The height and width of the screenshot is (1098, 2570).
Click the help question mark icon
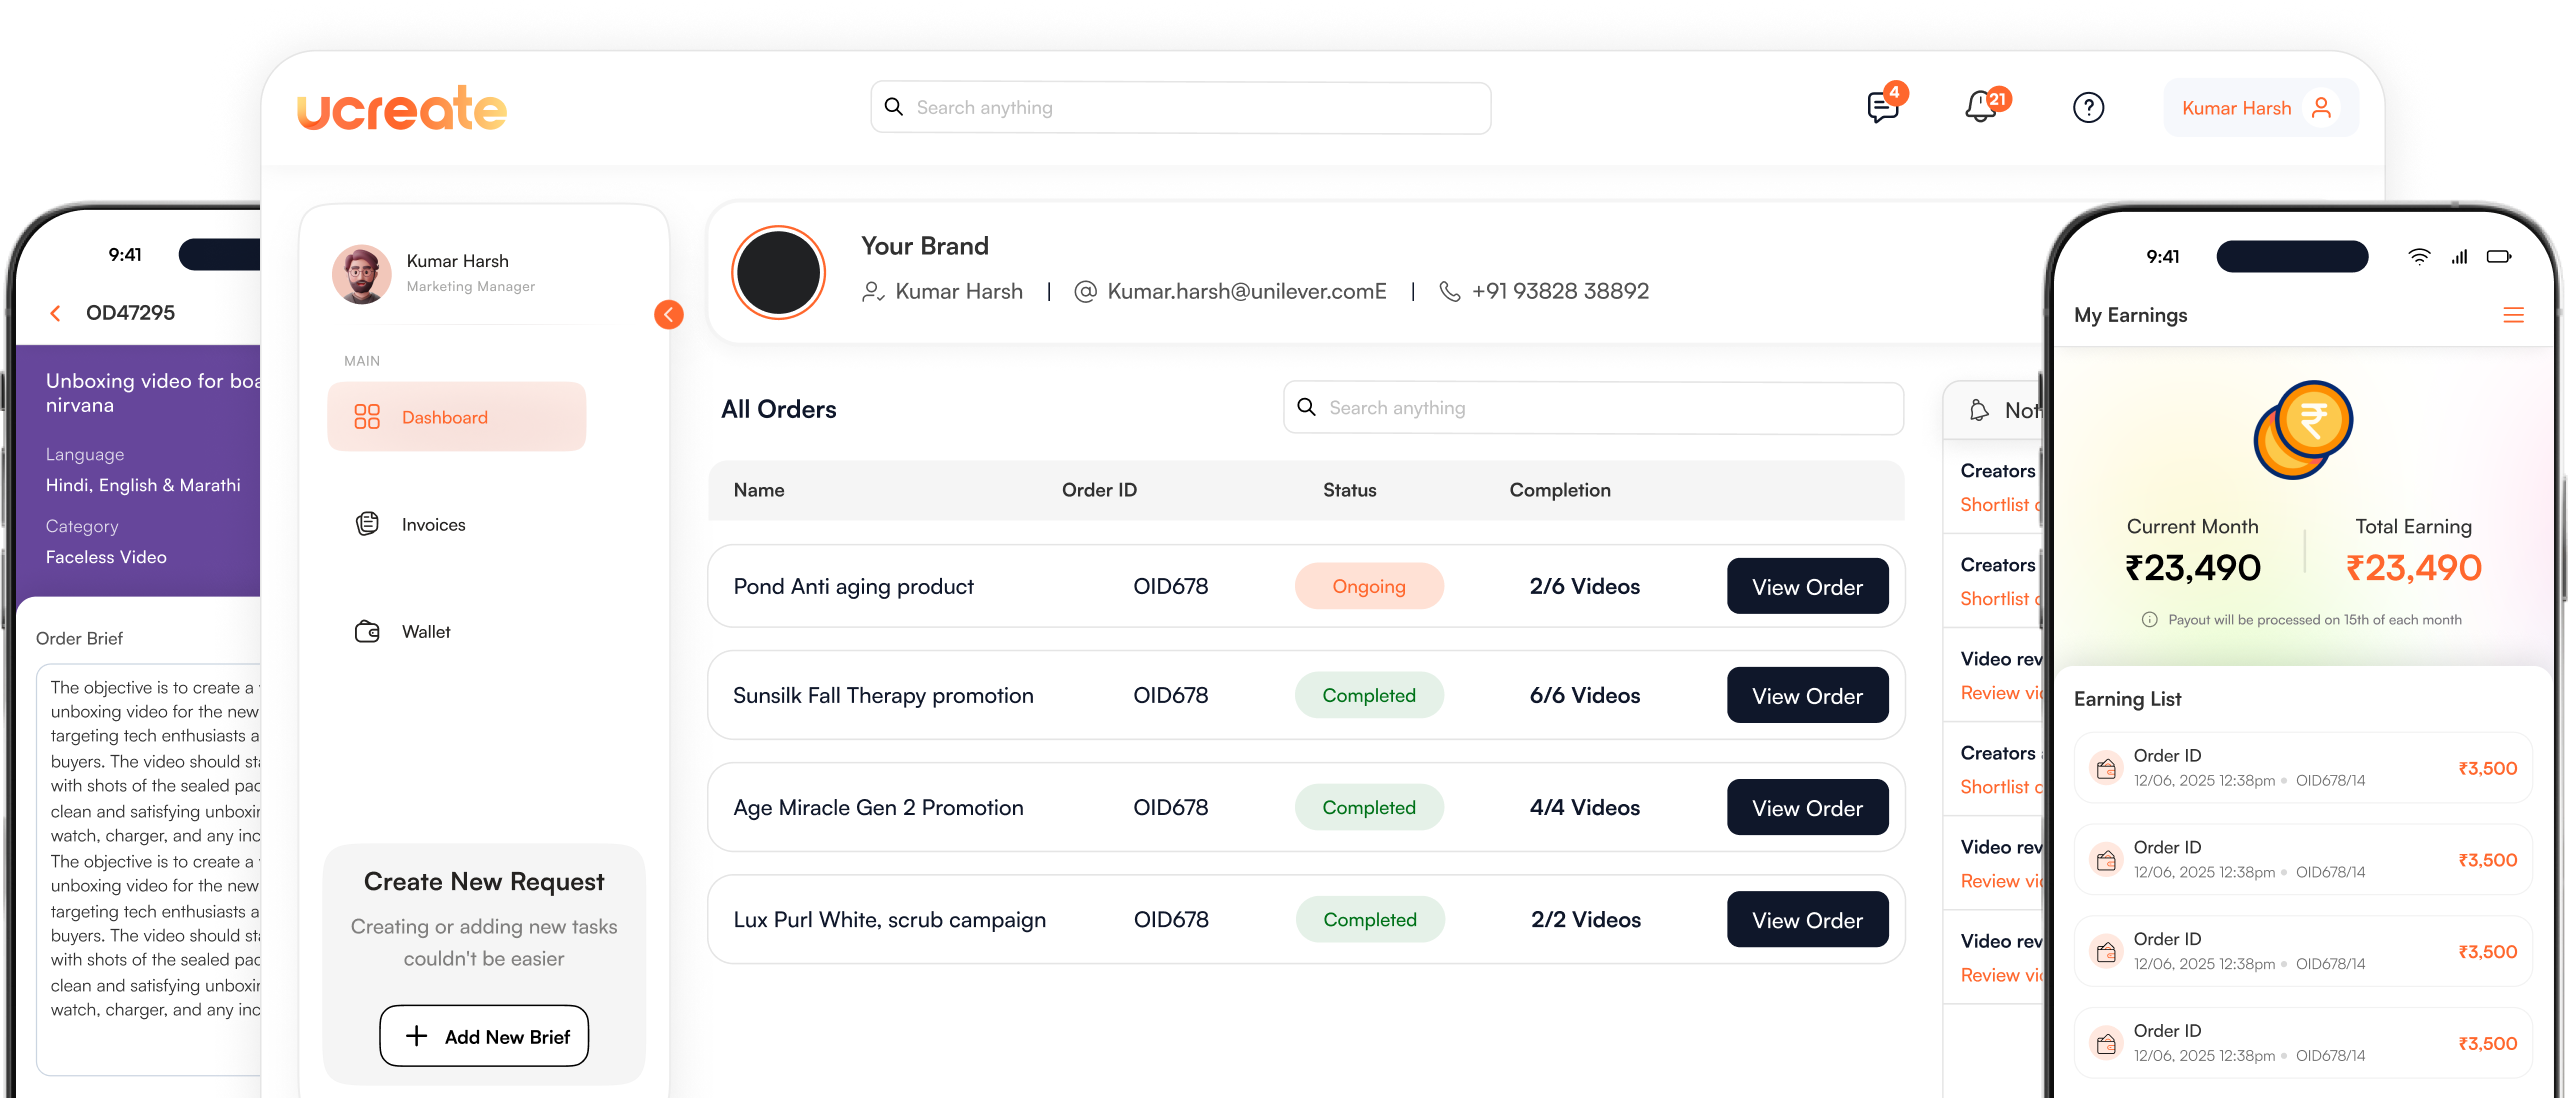click(2088, 107)
